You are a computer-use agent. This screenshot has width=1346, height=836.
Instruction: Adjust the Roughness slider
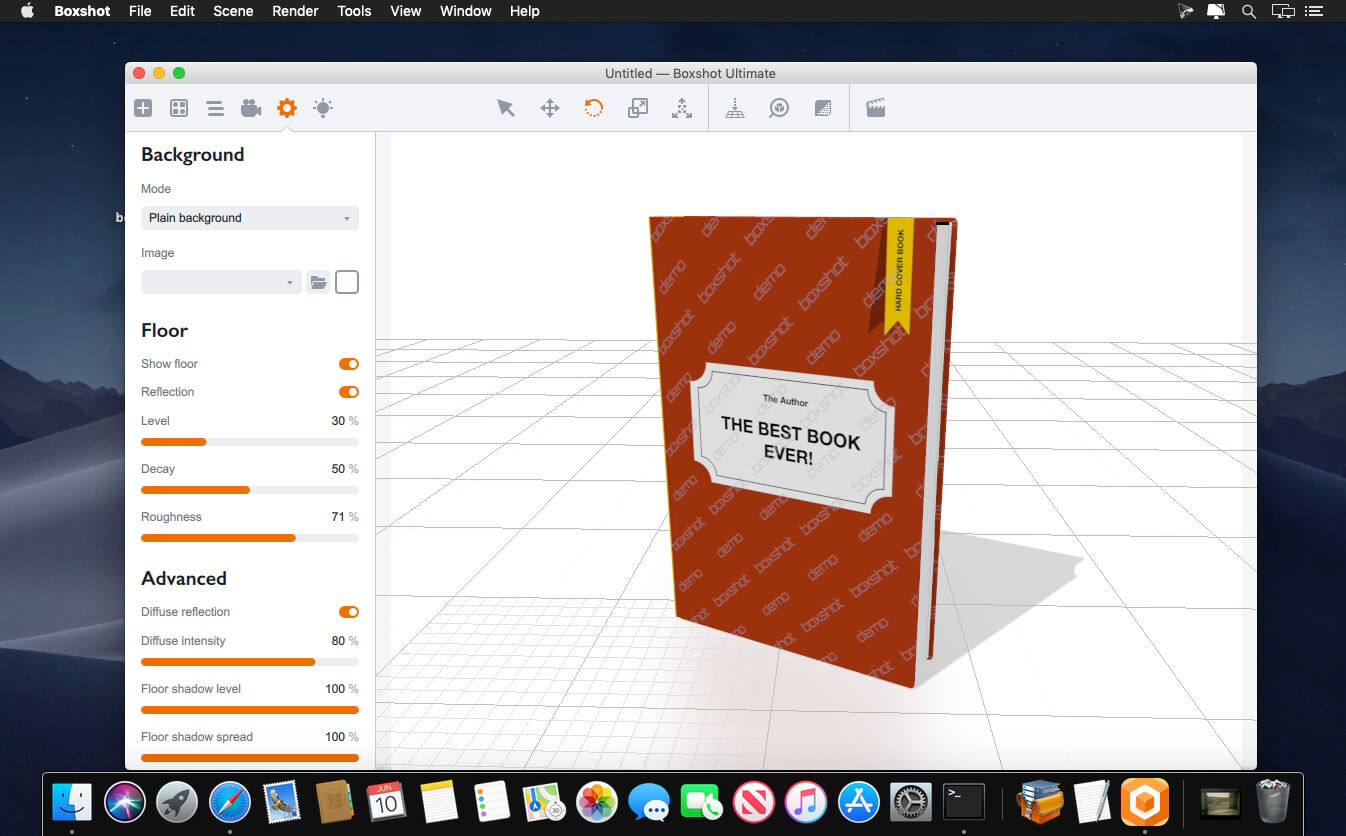(250, 538)
